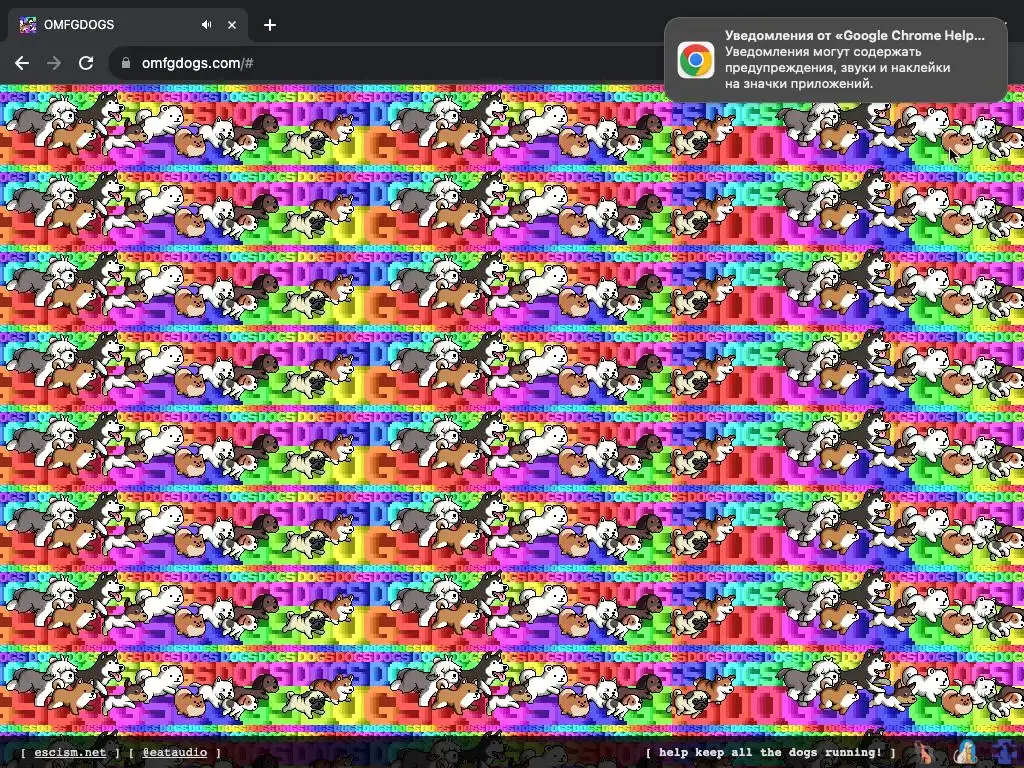
Task: Open the Google Chrome Help notification
Action: (x=836, y=59)
